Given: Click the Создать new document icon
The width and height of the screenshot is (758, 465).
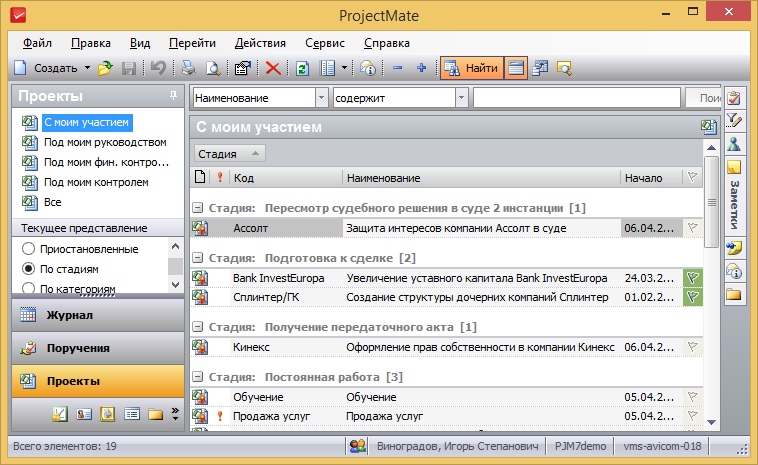Looking at the screenshot, I should [20, 68].
